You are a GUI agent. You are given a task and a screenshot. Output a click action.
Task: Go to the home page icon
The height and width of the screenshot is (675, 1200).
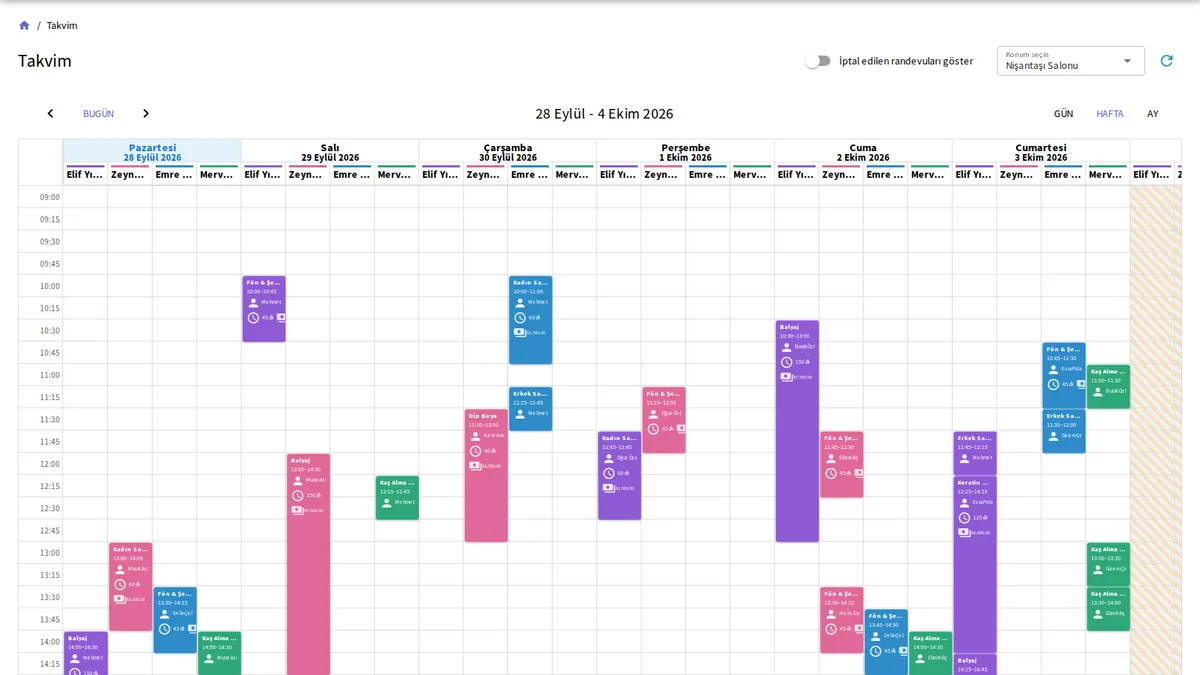click(x=24, y=25)
